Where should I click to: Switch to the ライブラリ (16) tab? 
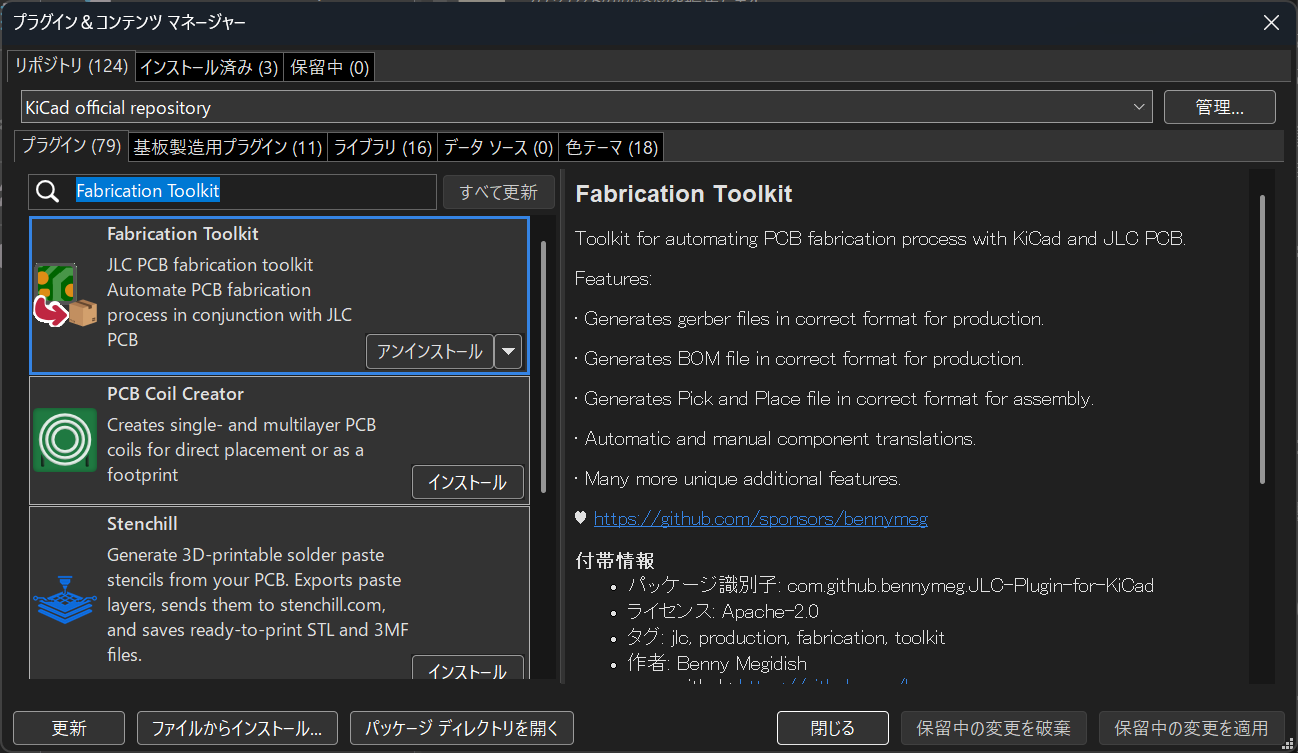383,148
